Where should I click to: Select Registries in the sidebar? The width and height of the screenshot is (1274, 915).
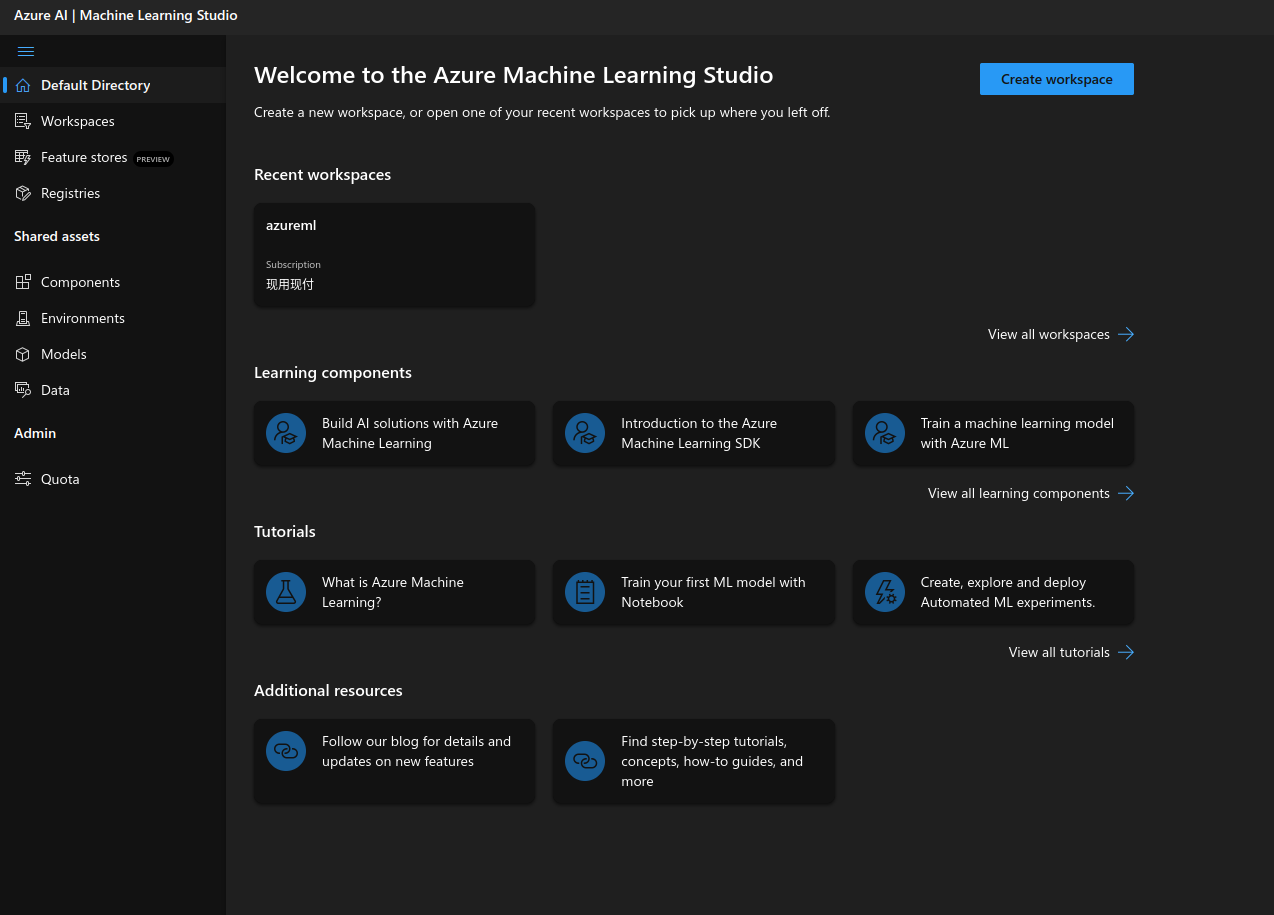(x=113, y=193)
